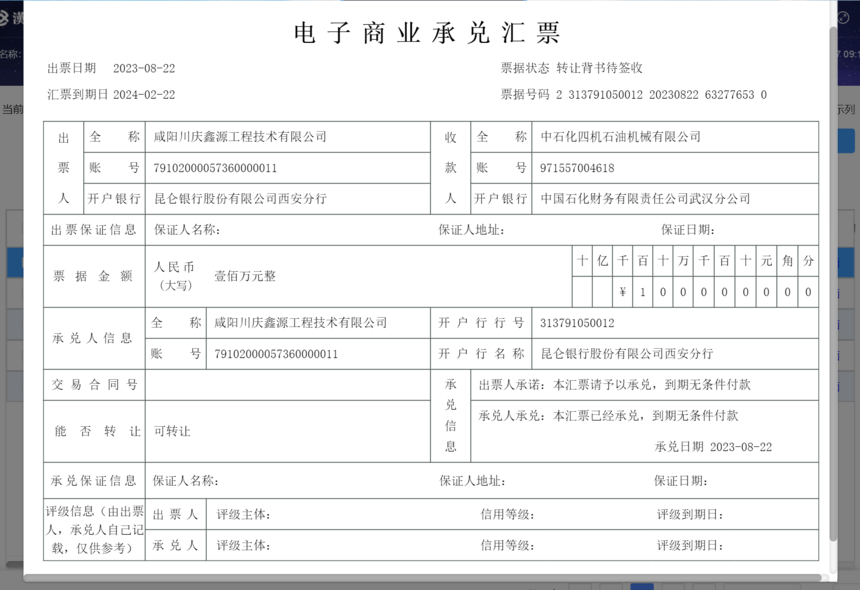860x590 pixels.
Task: Click 保证人地址 in 出票保证信息 row
Action: click(x=471, y=230)
